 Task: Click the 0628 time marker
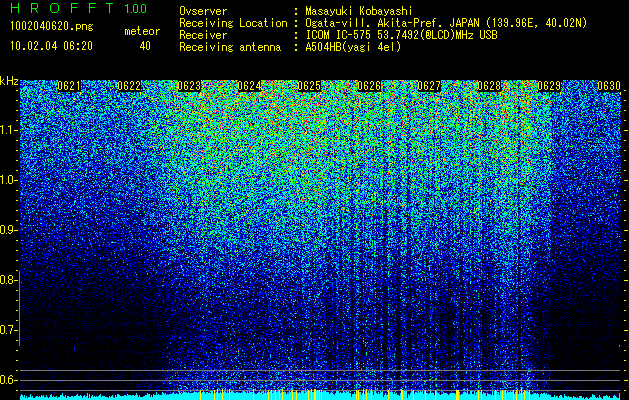point(489,86)
